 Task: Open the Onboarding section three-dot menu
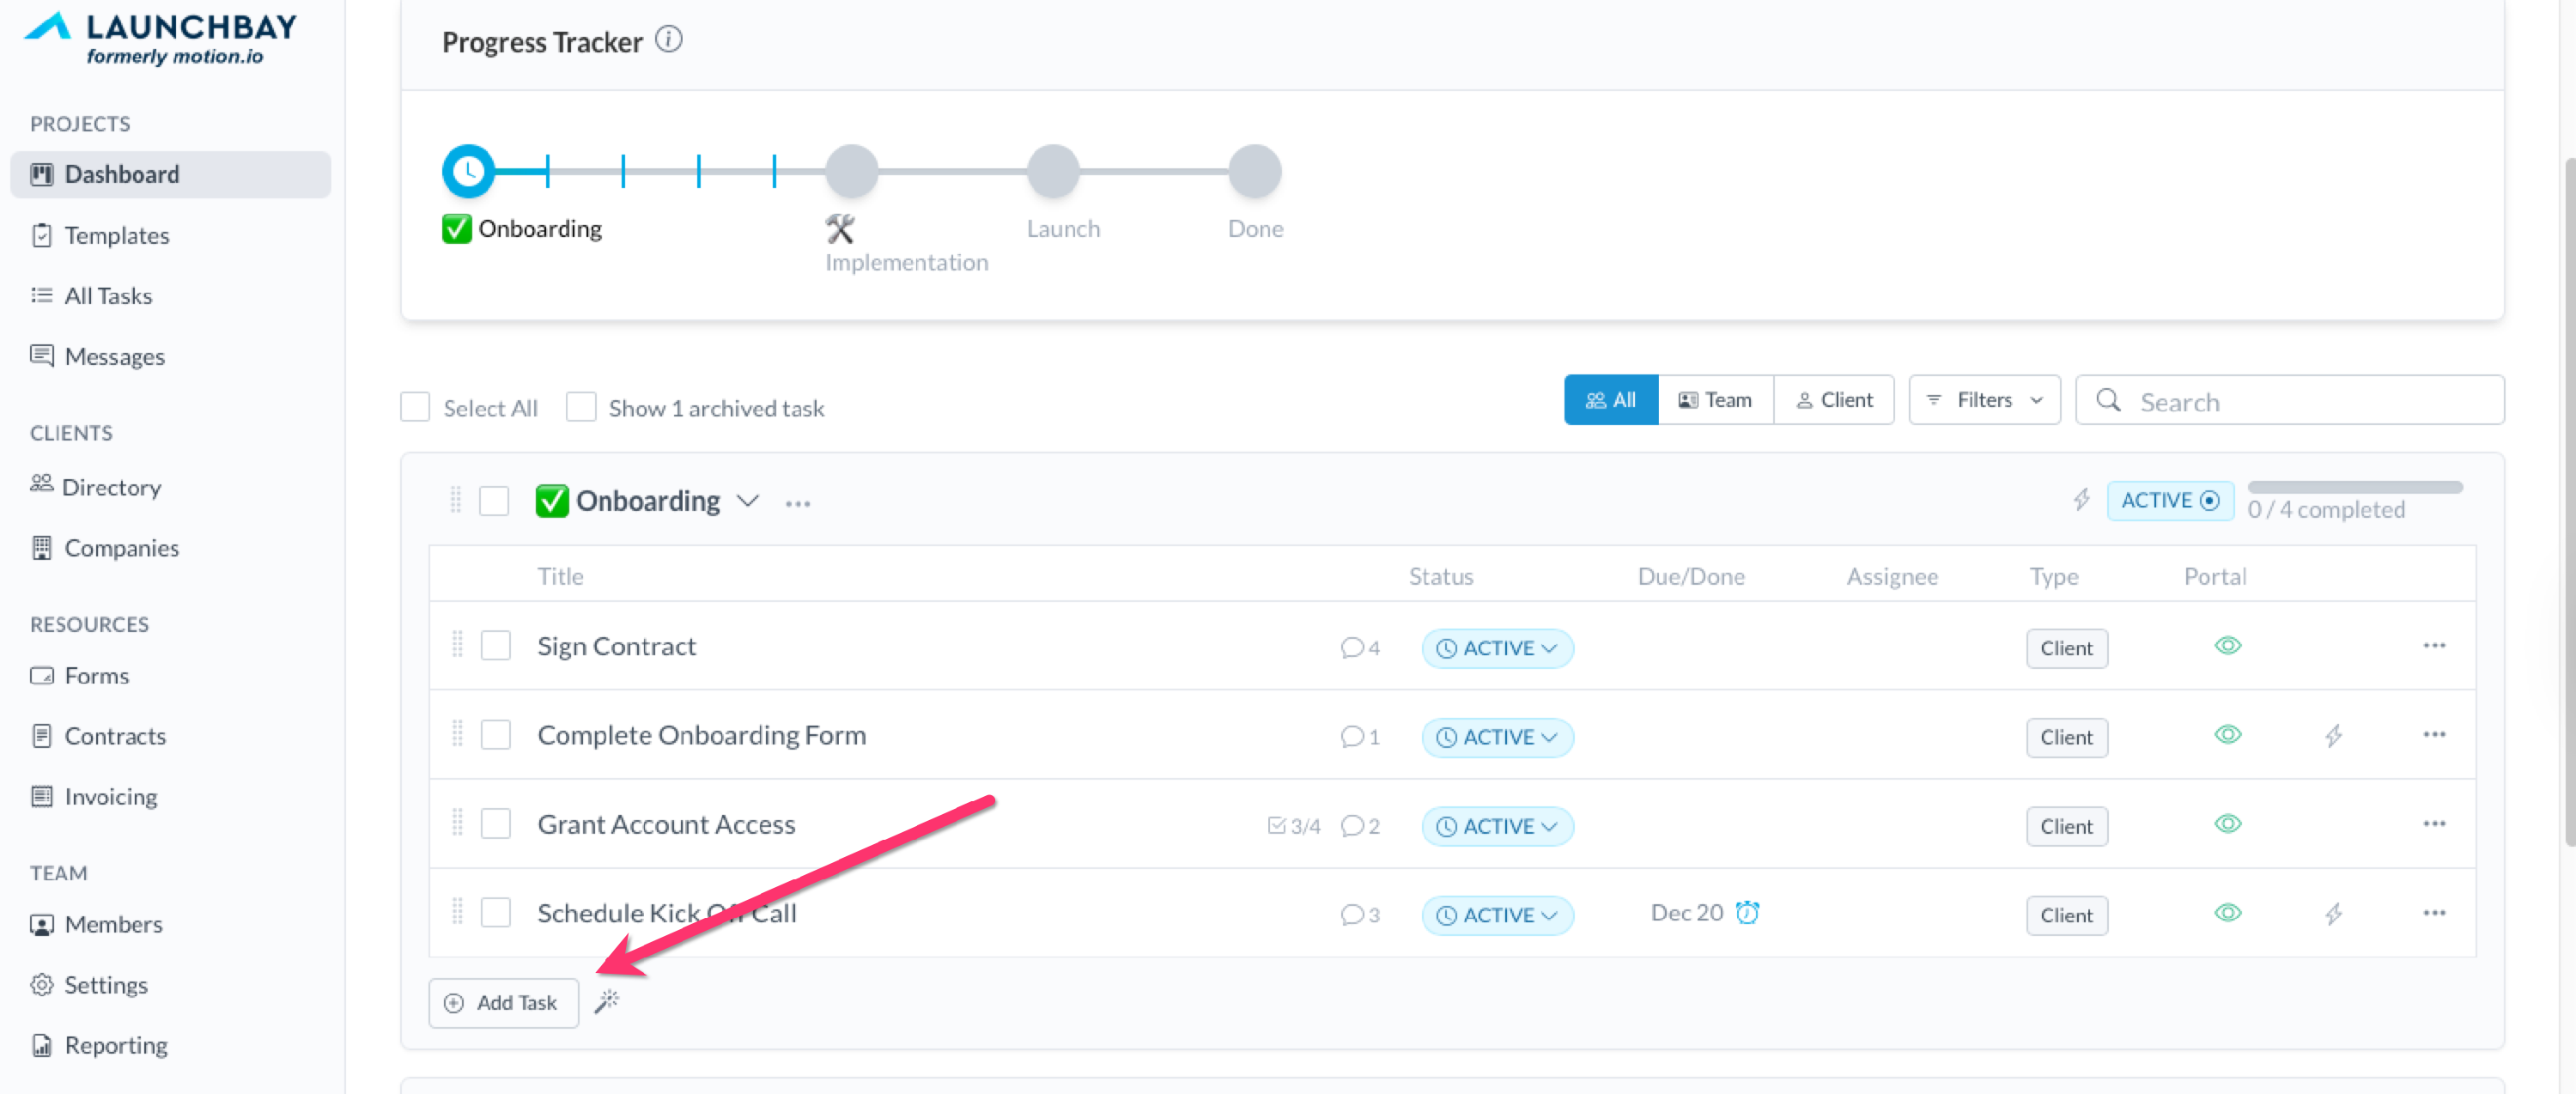tap(797, 503)
